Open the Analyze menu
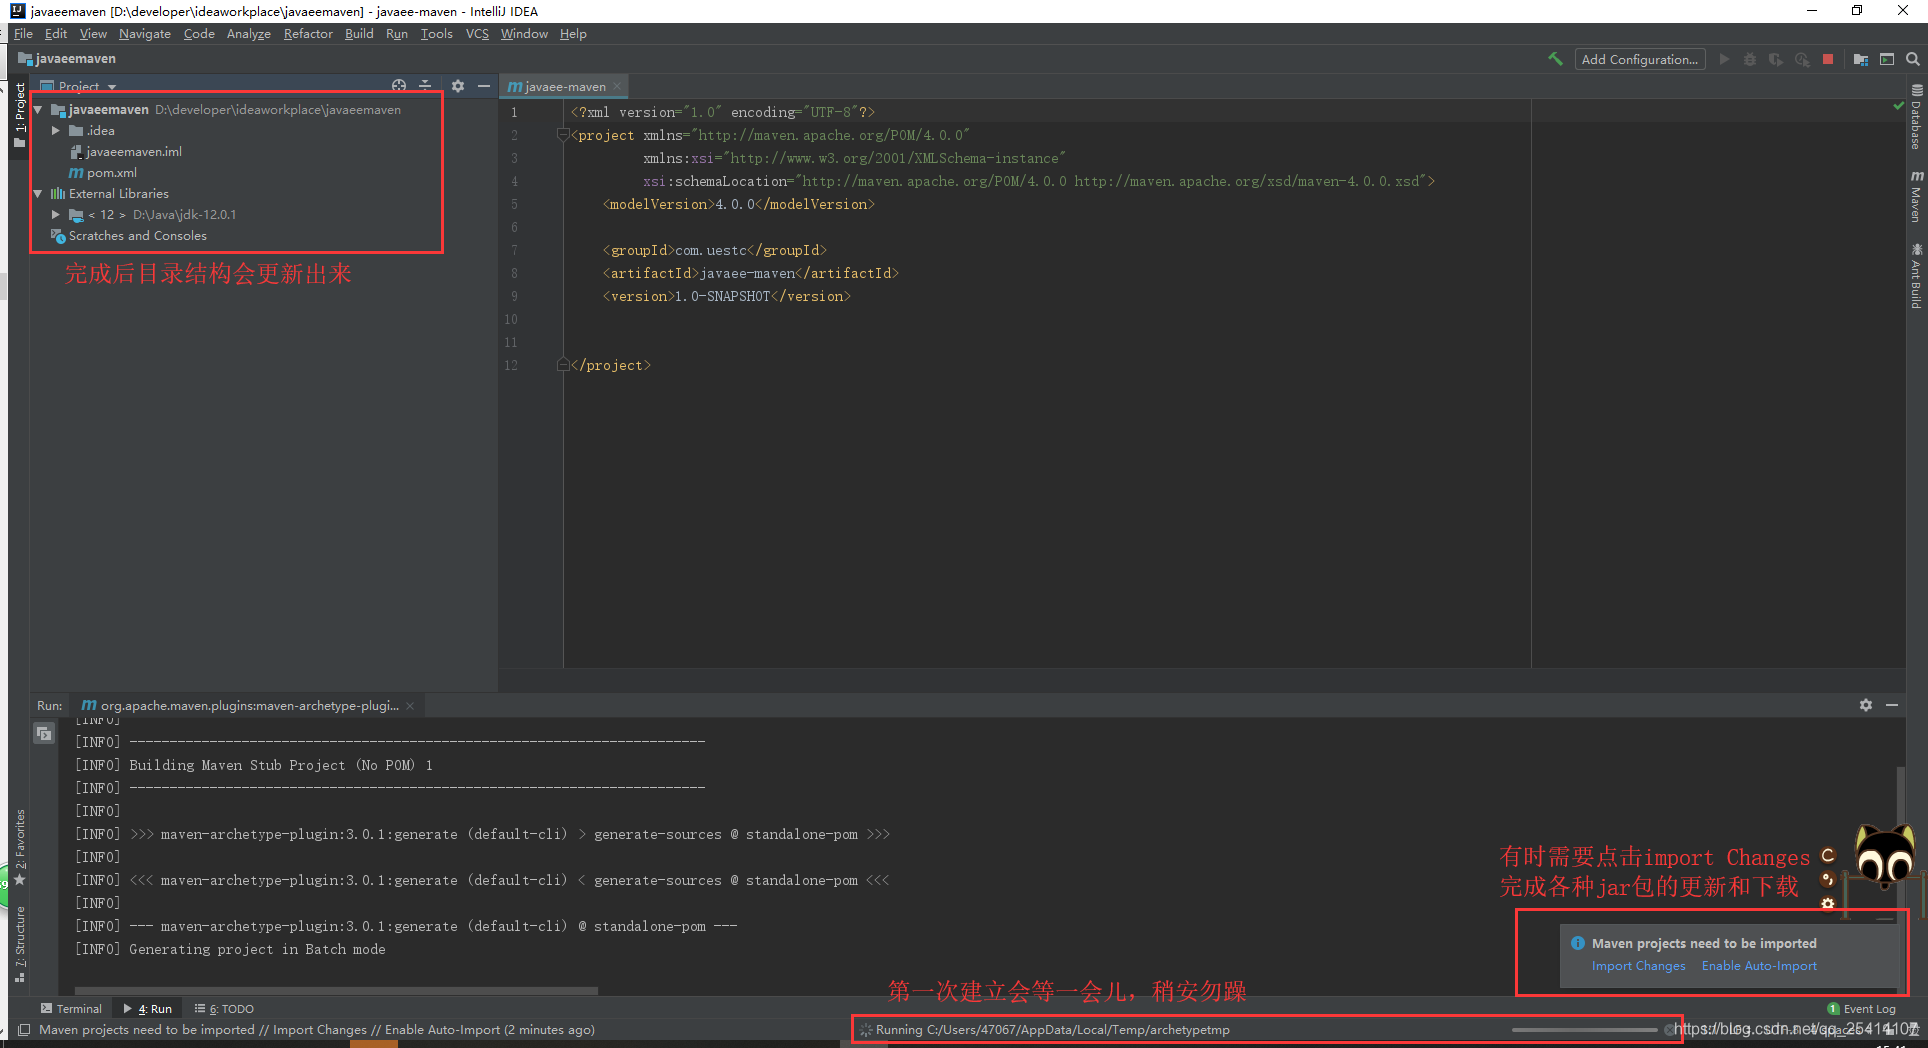1928x1048 pixels. (x=249, y=34)
